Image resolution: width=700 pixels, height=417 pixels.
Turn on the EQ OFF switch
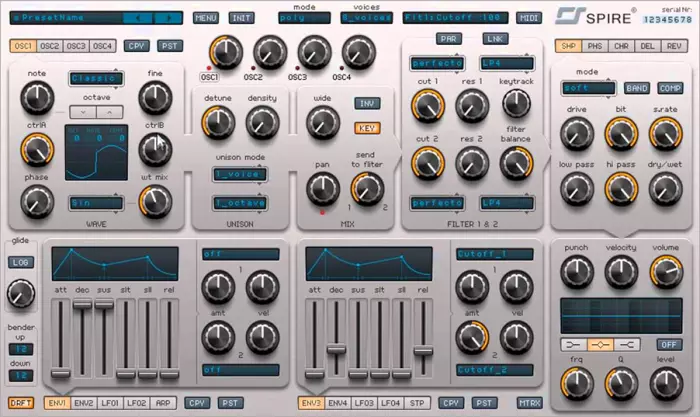(x=668, y=344)
